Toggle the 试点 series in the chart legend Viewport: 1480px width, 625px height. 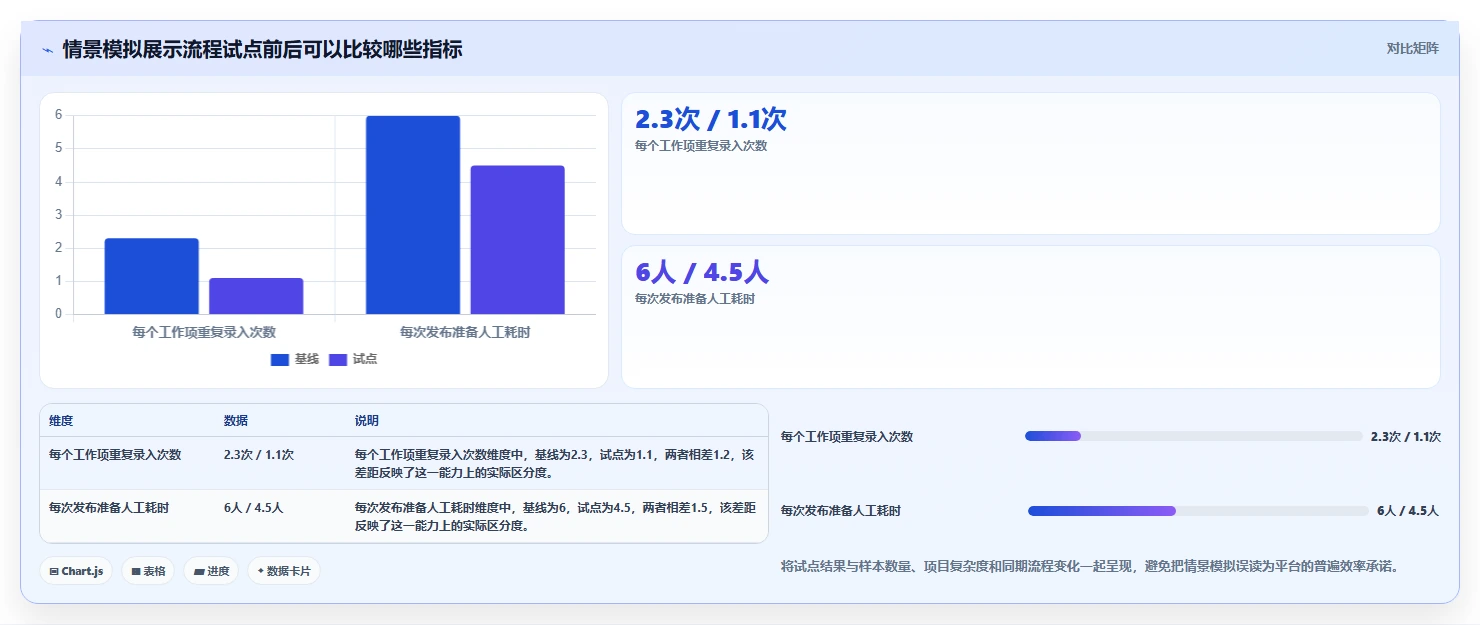(x=353, y=359)
